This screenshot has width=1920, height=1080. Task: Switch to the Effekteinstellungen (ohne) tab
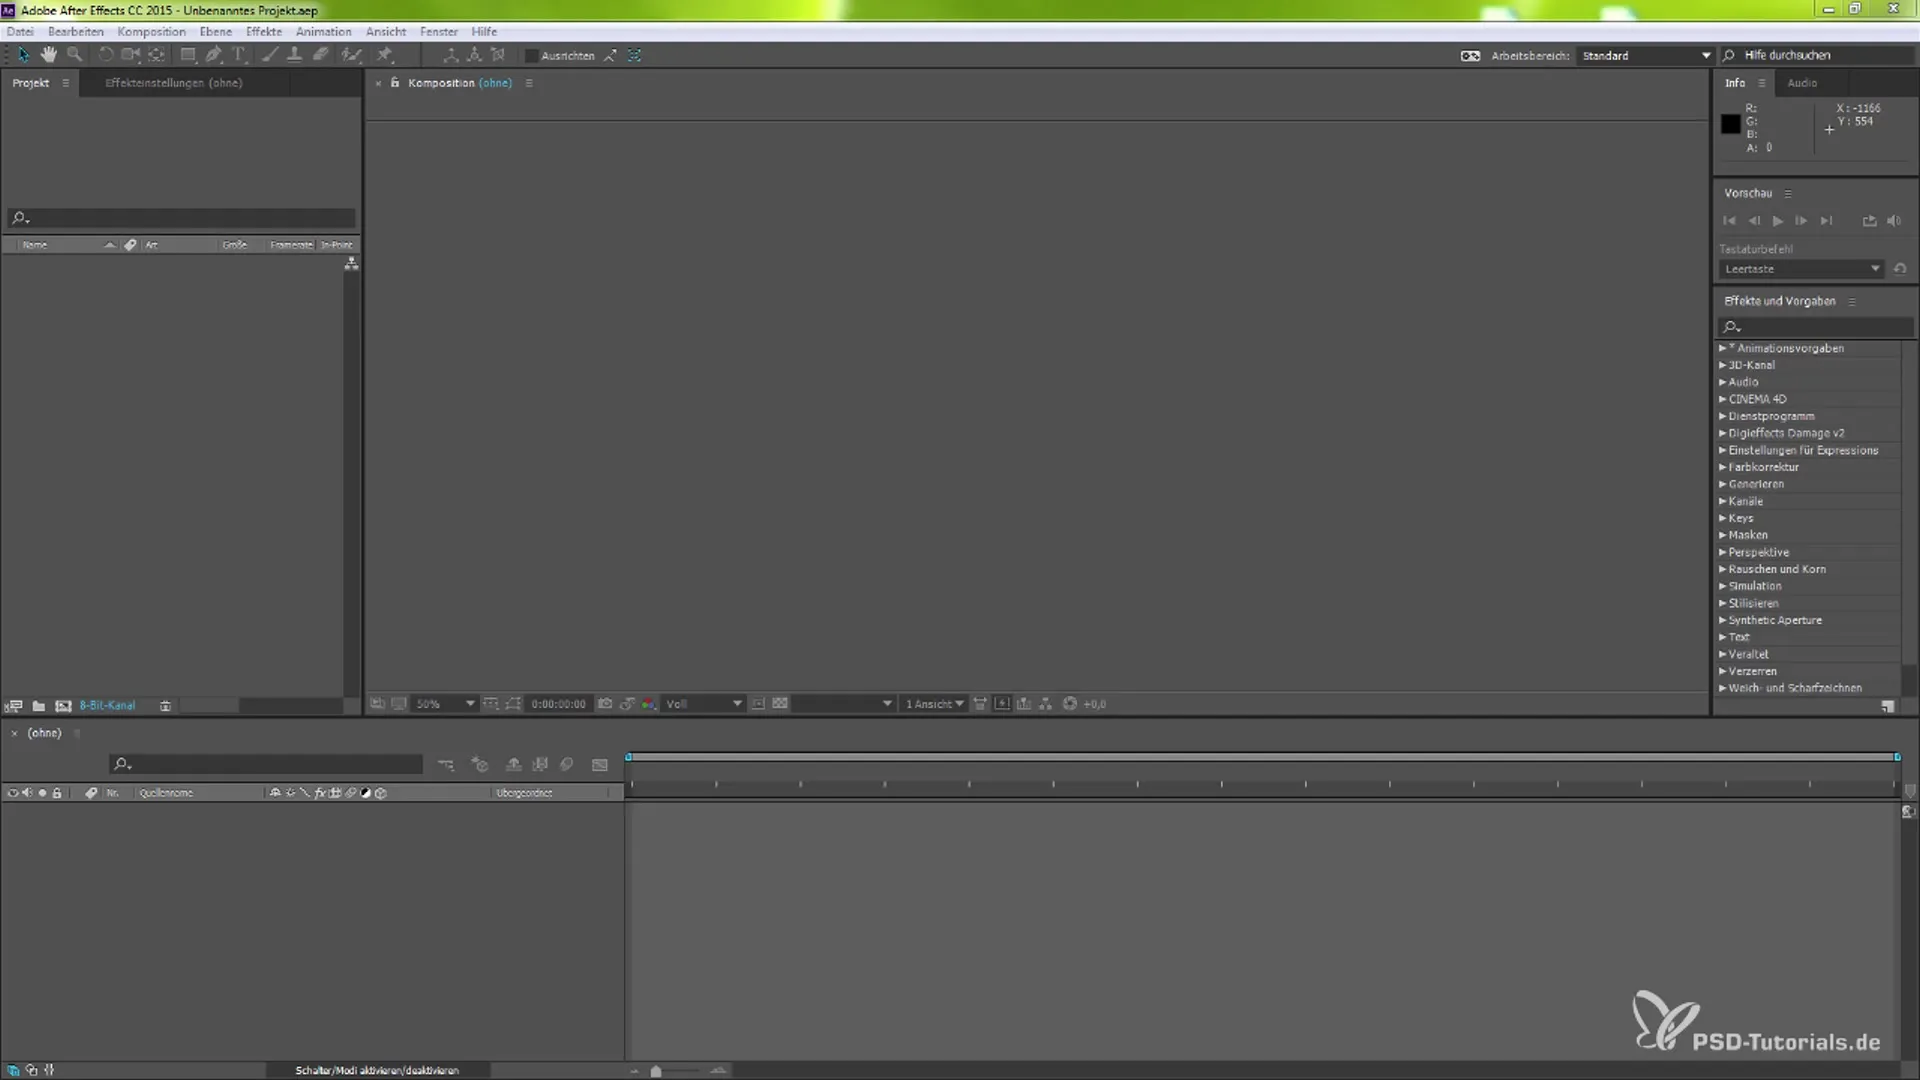(174, 83)
